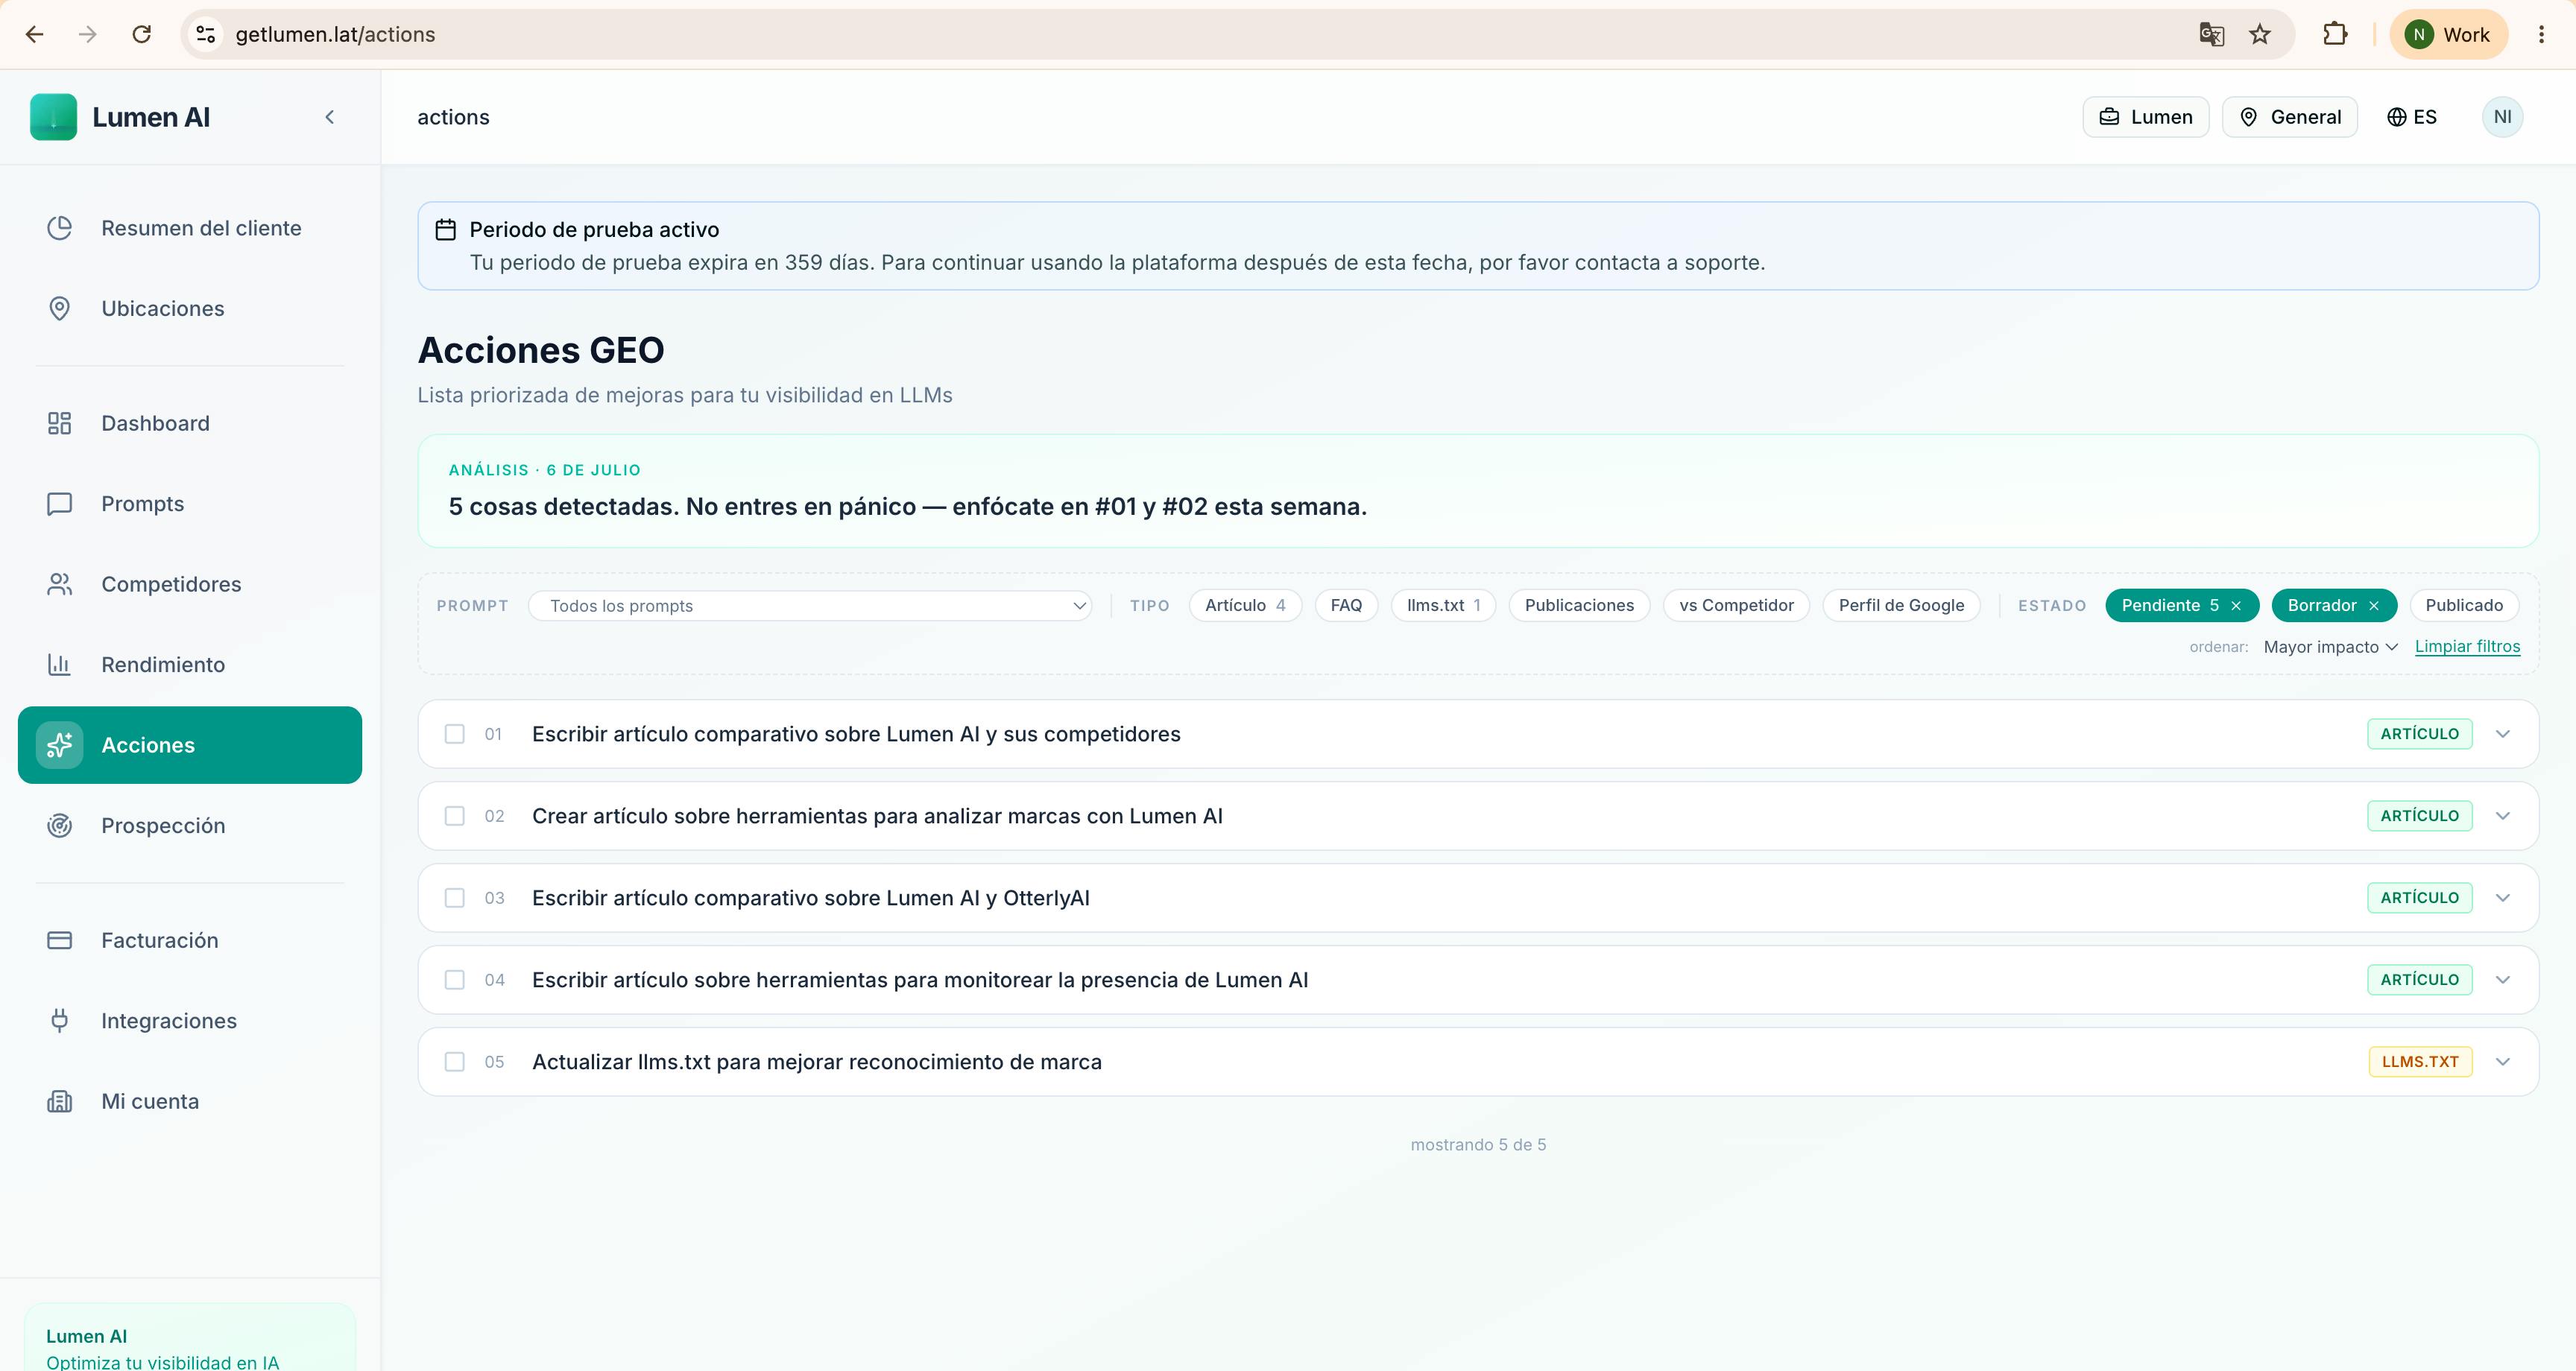
Task: Toggle the Perfil de Google filter chip
Action: [1901, 606]
